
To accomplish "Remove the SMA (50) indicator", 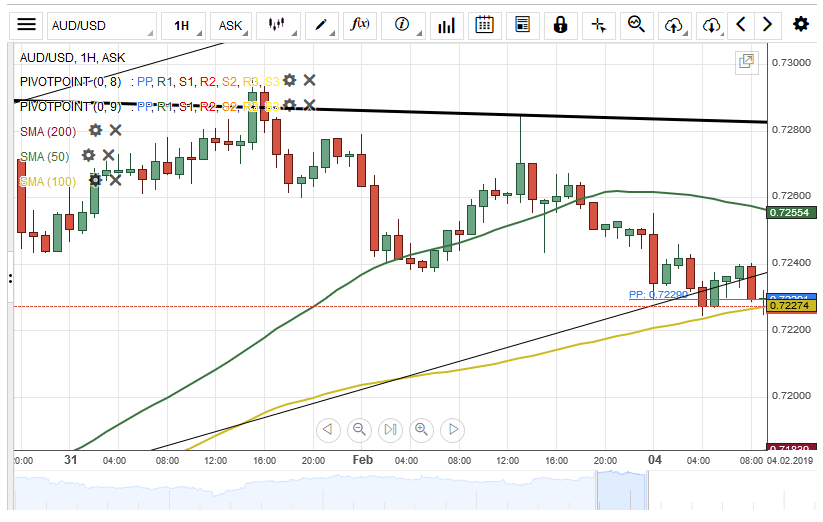I will (x=109, y=155).
